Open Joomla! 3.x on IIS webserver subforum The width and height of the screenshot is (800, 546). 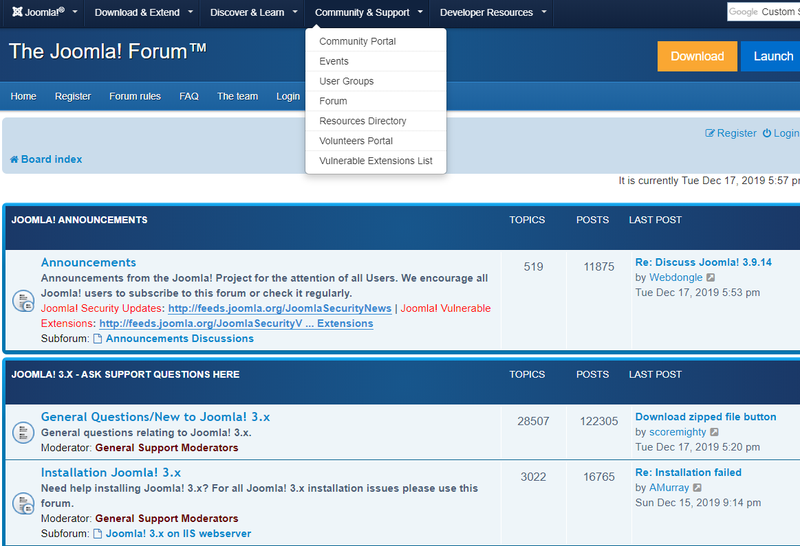tap(178, 534)
